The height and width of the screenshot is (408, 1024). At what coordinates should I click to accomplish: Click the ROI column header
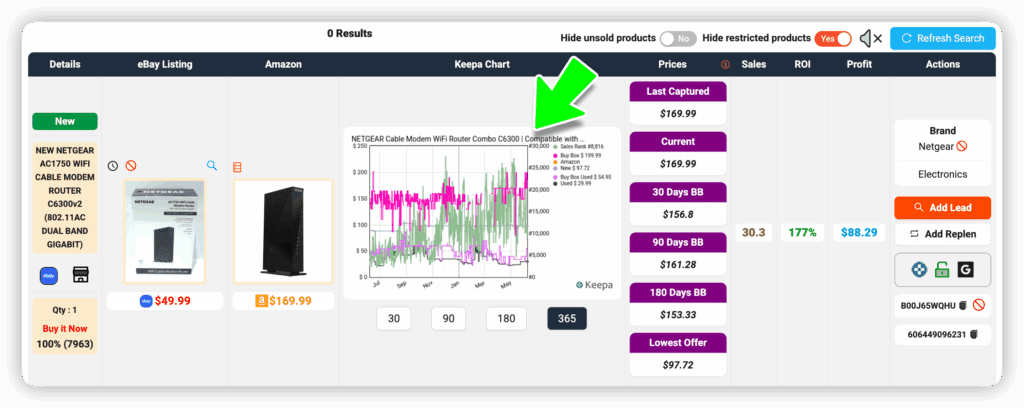(x=803, y=64)
